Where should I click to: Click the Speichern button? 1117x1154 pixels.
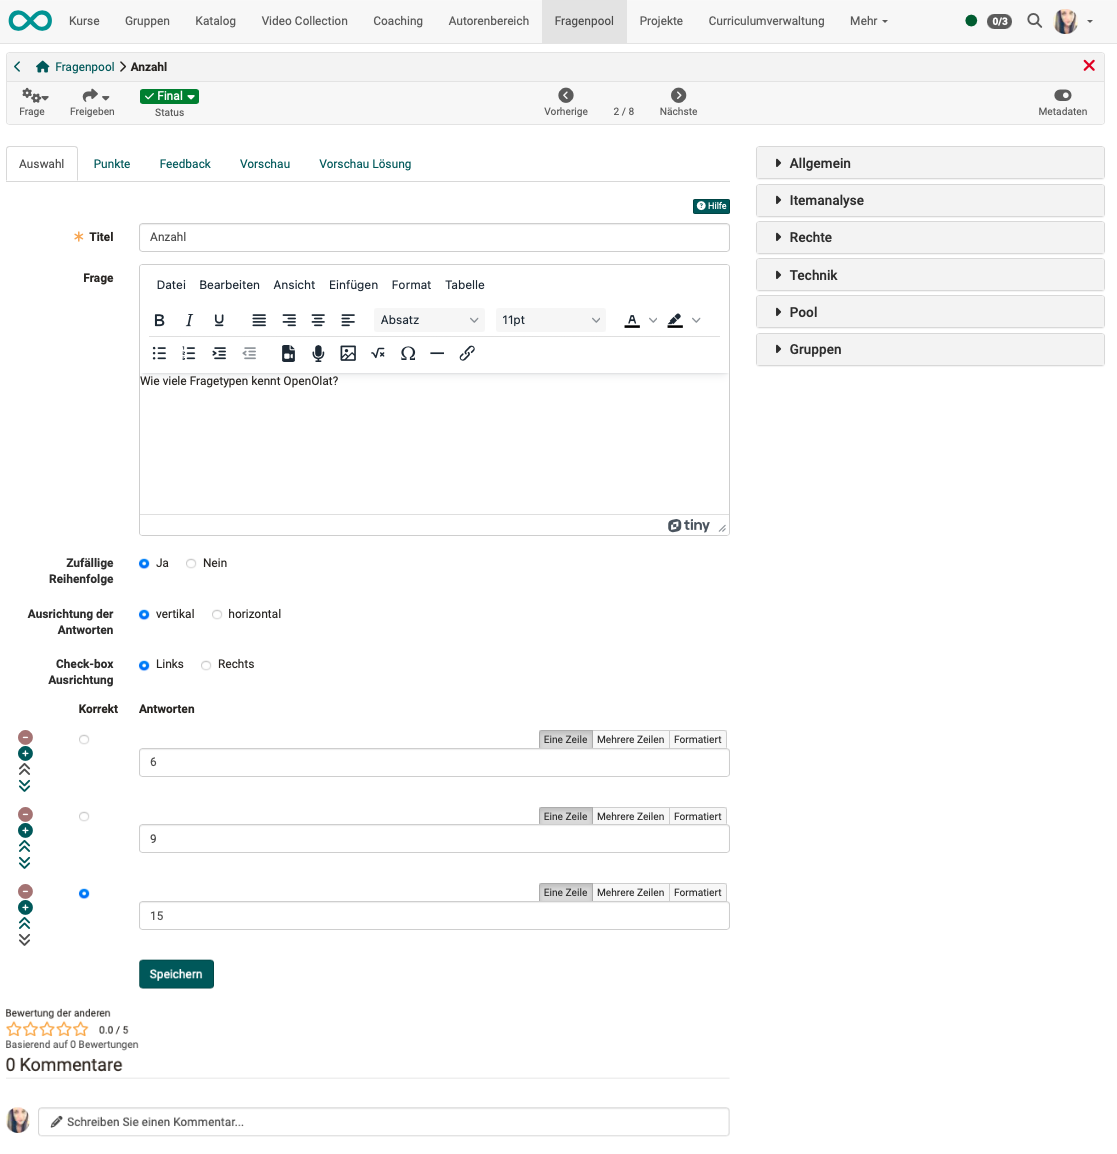pos(176,974)
